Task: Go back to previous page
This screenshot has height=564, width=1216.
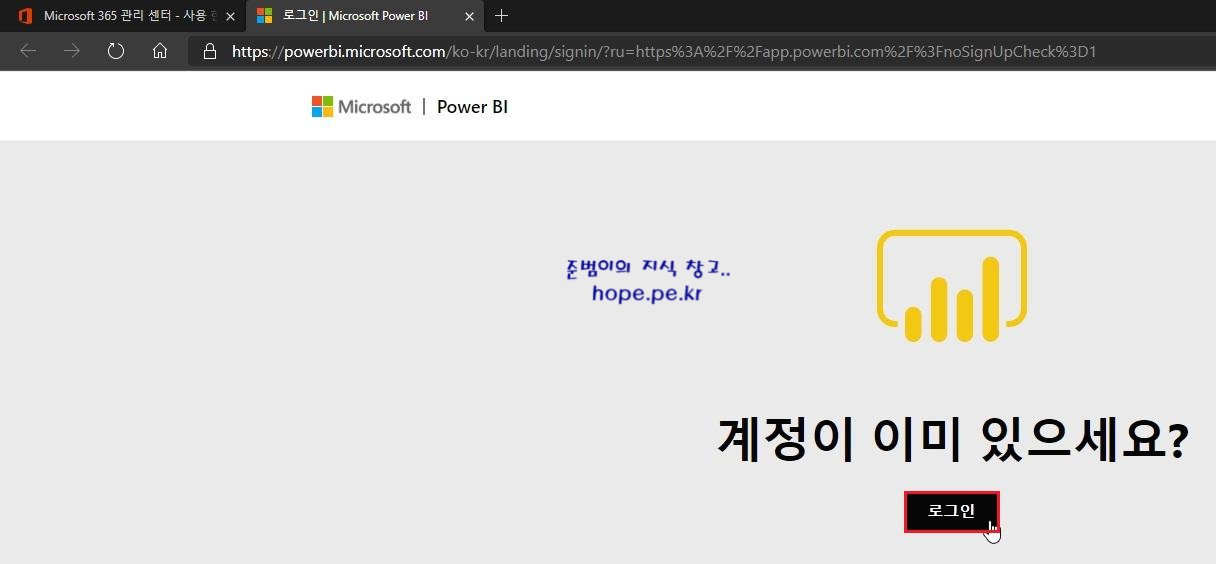Action: pos(28,51)
